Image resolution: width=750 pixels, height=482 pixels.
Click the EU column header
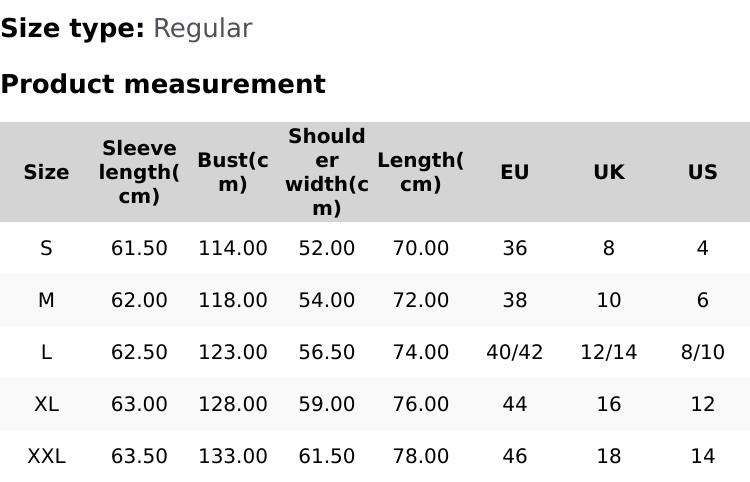(x=514, y=172)
